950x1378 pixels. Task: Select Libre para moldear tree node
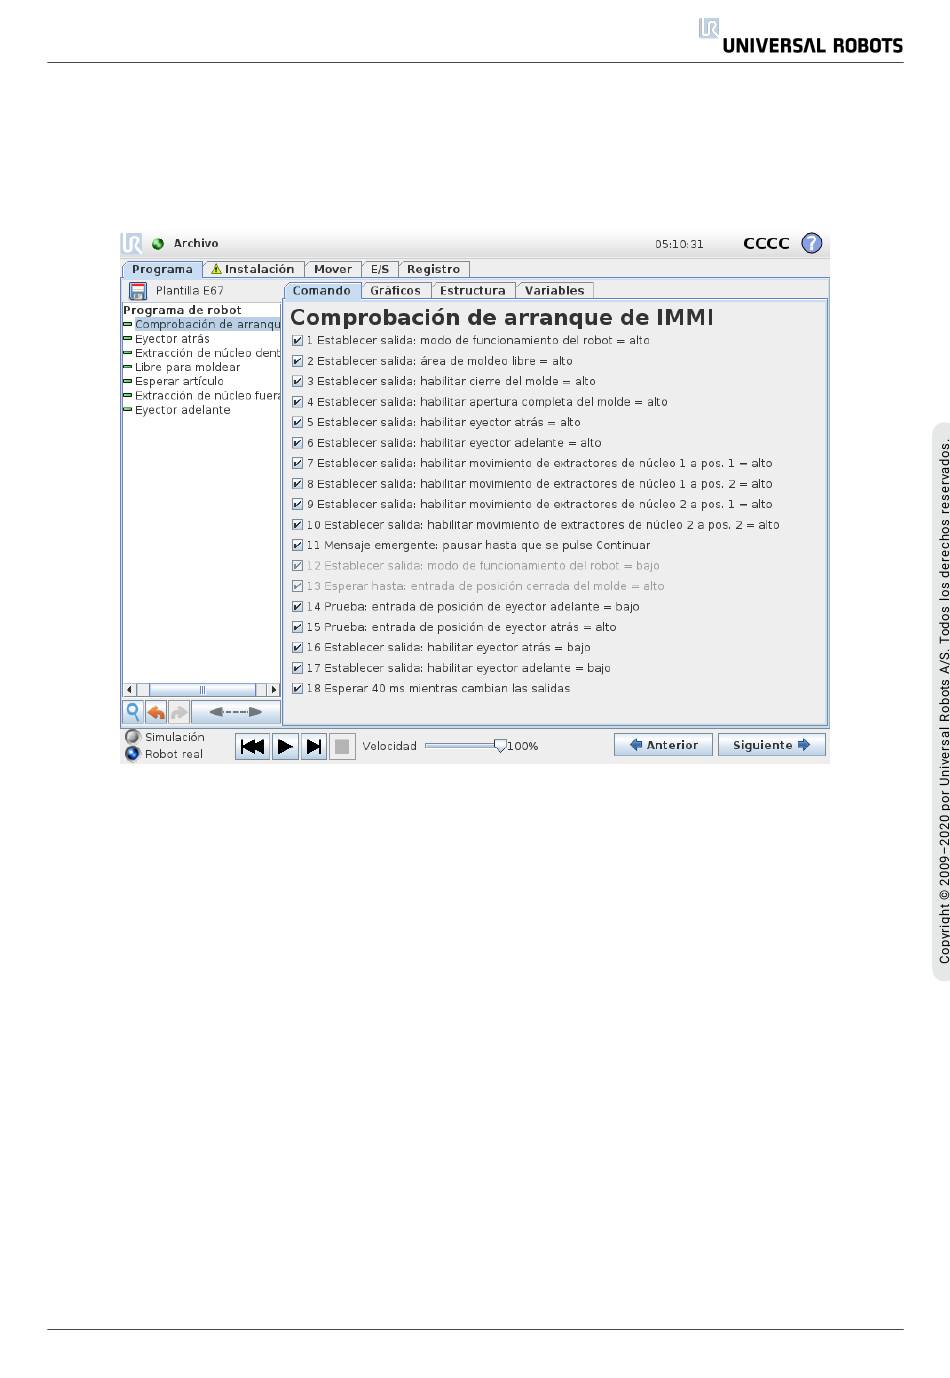(x=188, y=367)
